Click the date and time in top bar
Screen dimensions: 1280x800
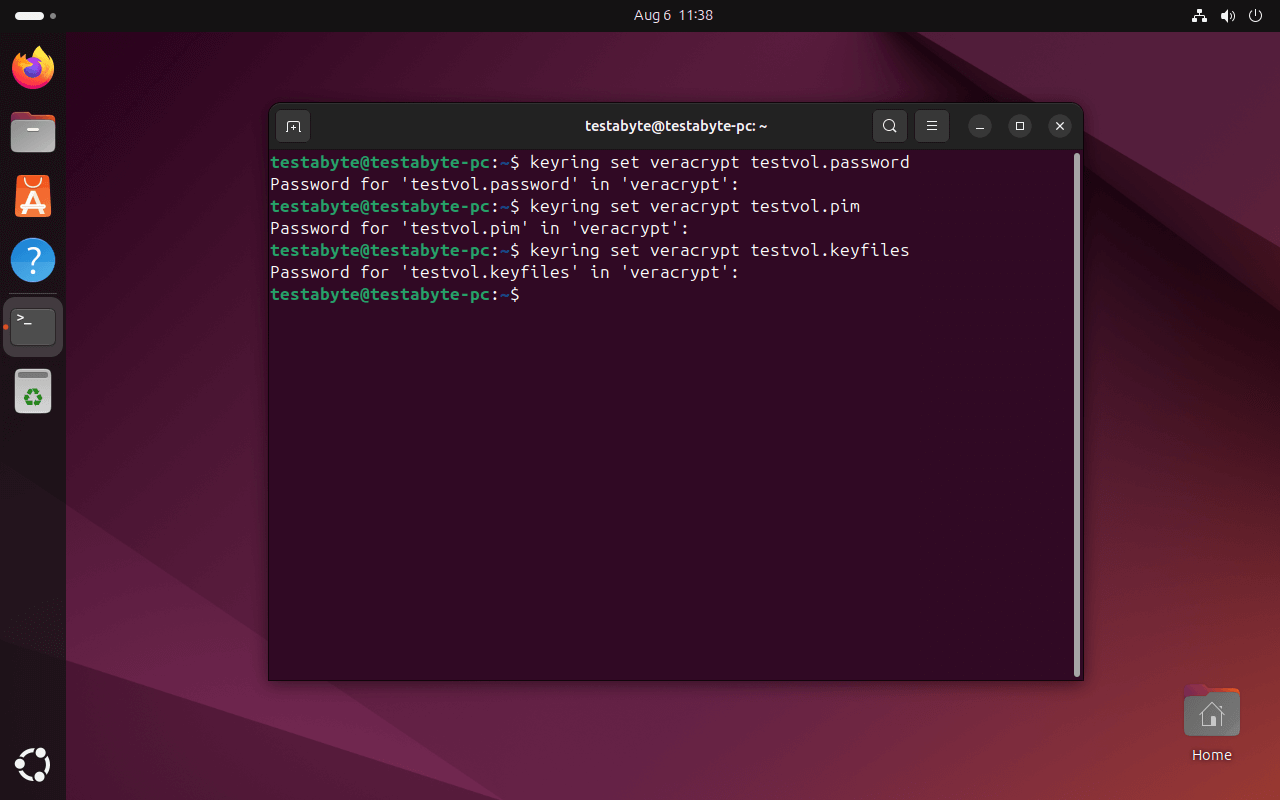tap(673, 15)
